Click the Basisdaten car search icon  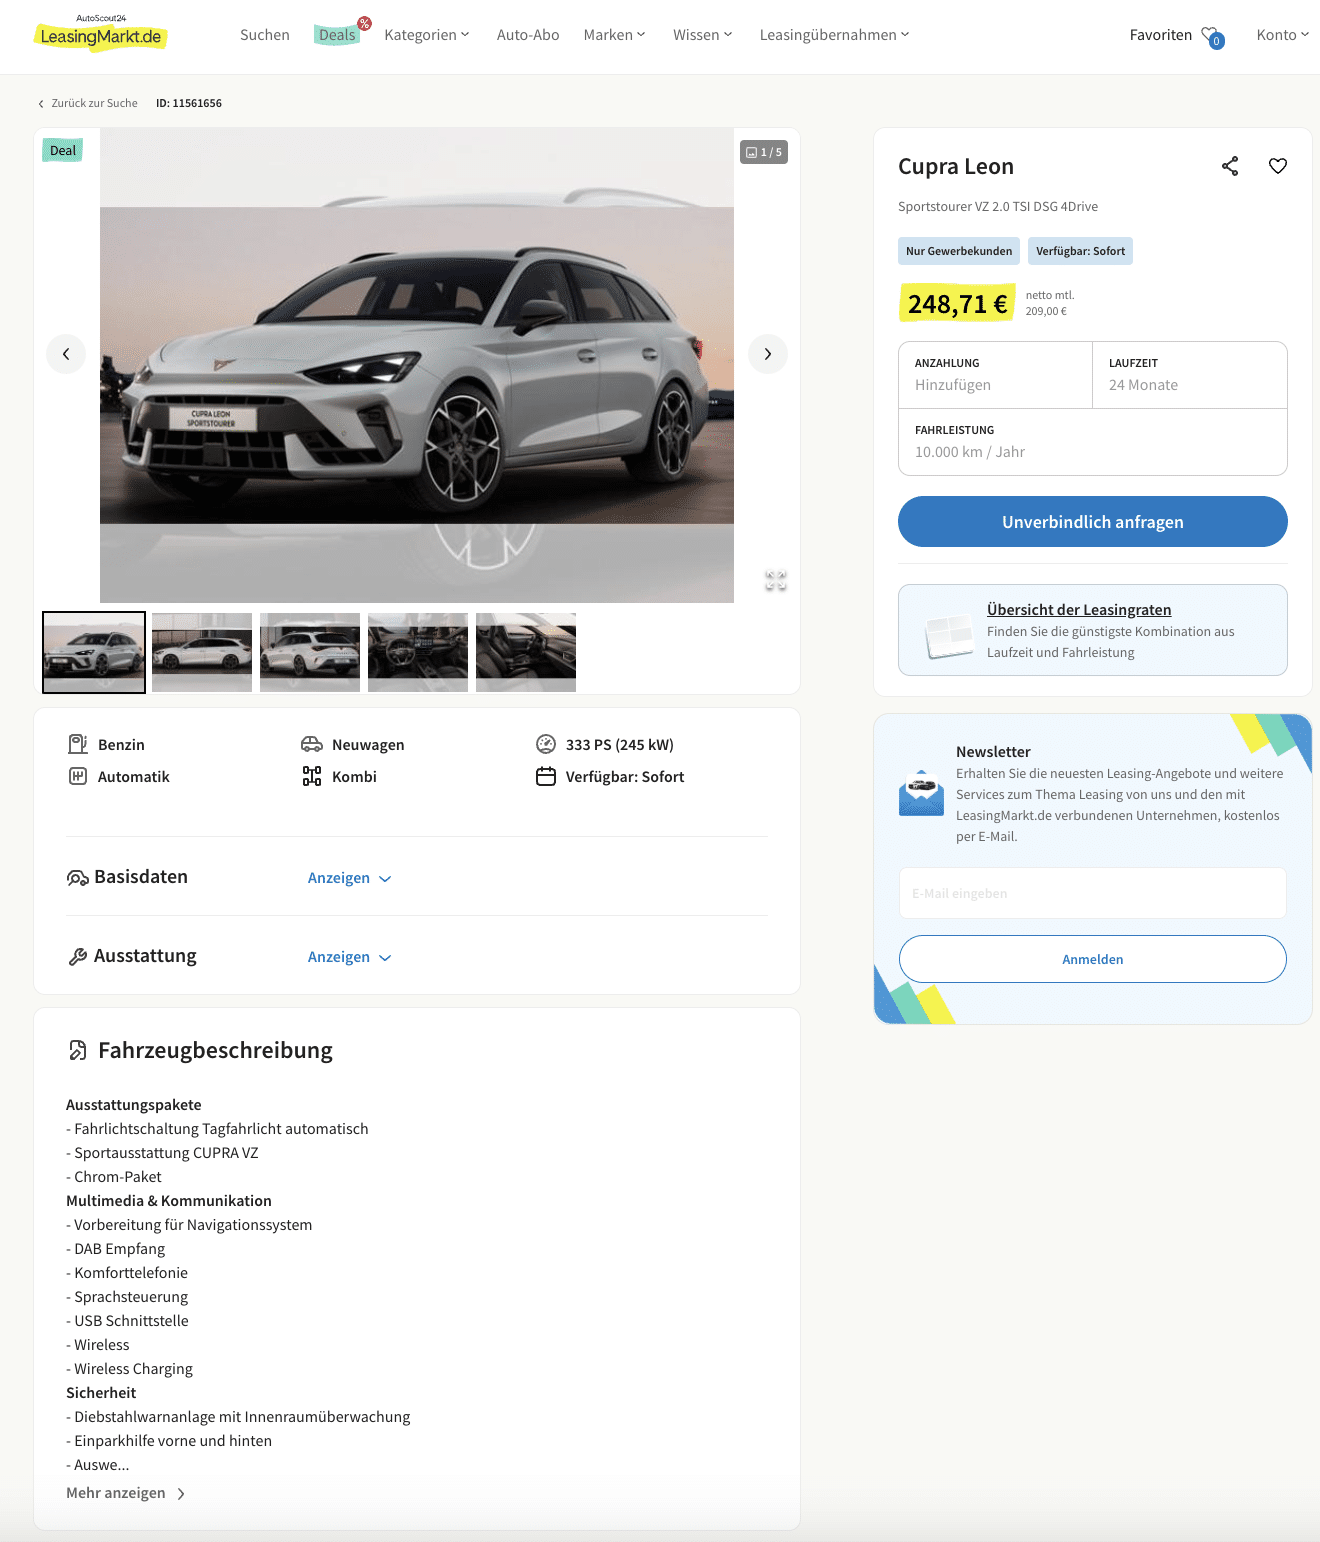[x=78, y=878]
